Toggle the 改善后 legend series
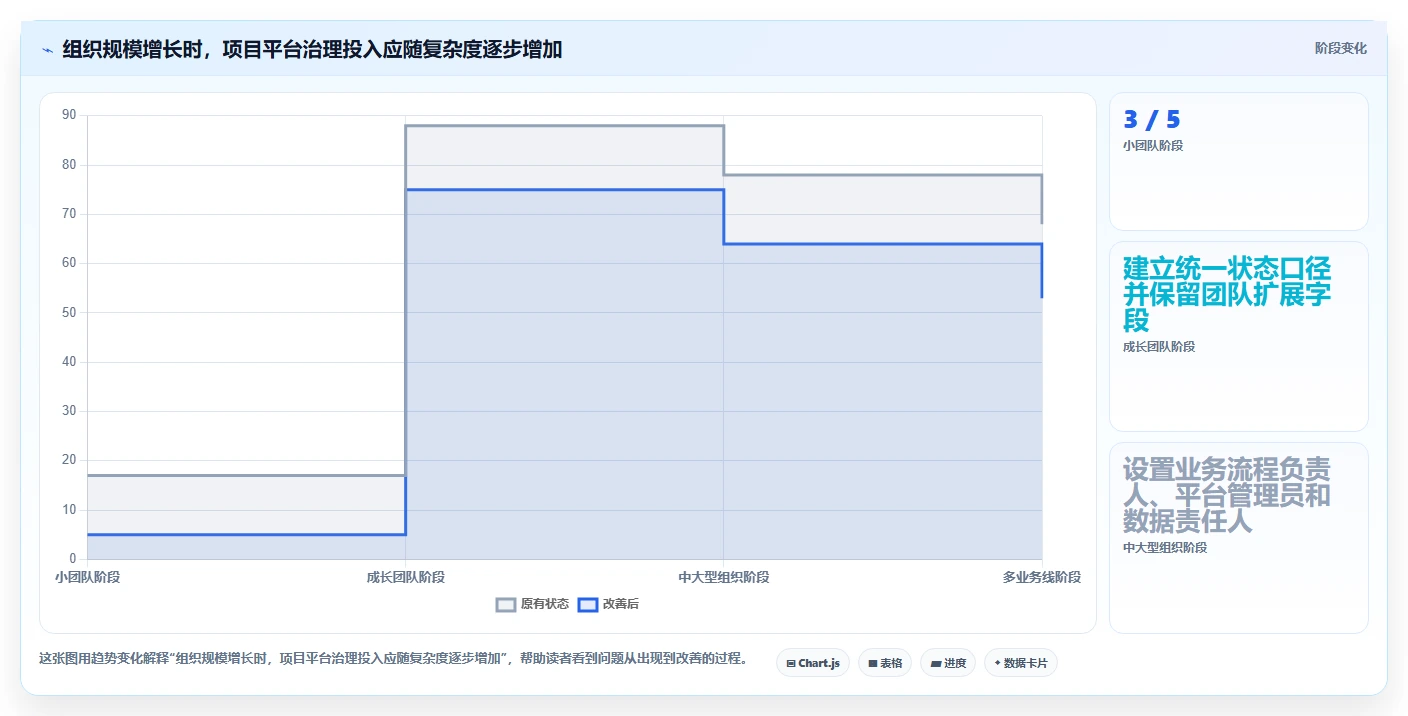The width and height of the screenshot is (1408, 716). [x=609, y=604]
